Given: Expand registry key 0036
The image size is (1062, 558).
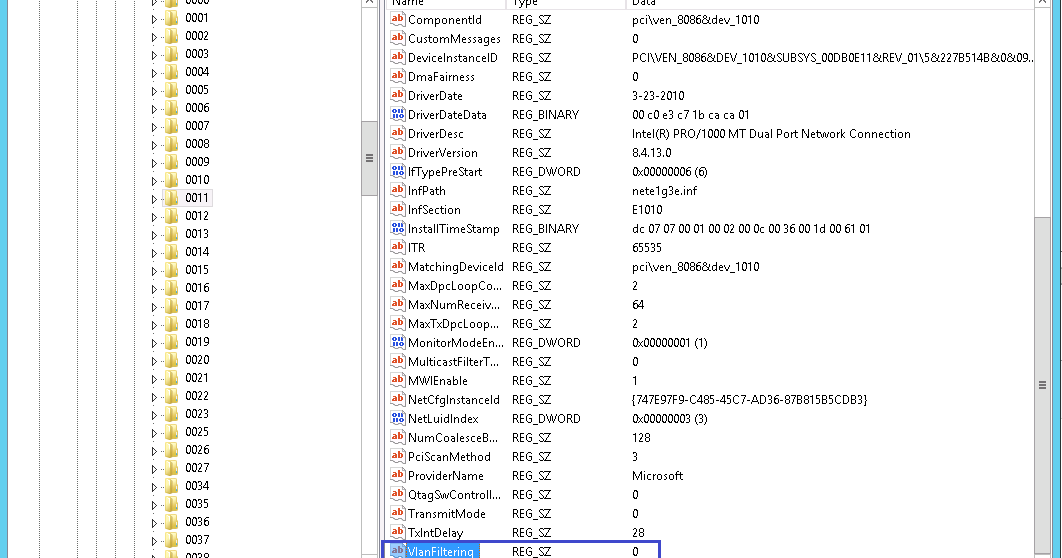Looking at the screenshot, I should [154, 523].
